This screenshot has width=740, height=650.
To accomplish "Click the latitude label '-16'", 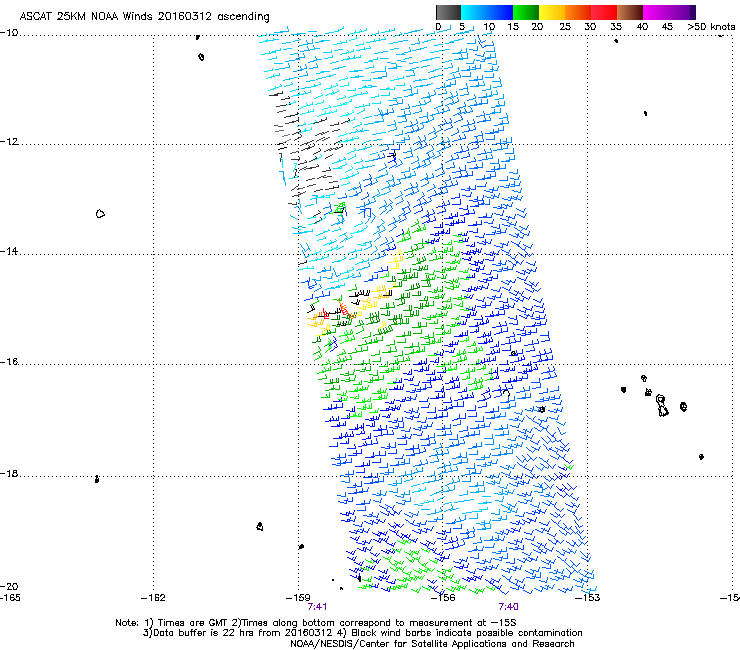I will pyautogui.click(x=9, y=362).
